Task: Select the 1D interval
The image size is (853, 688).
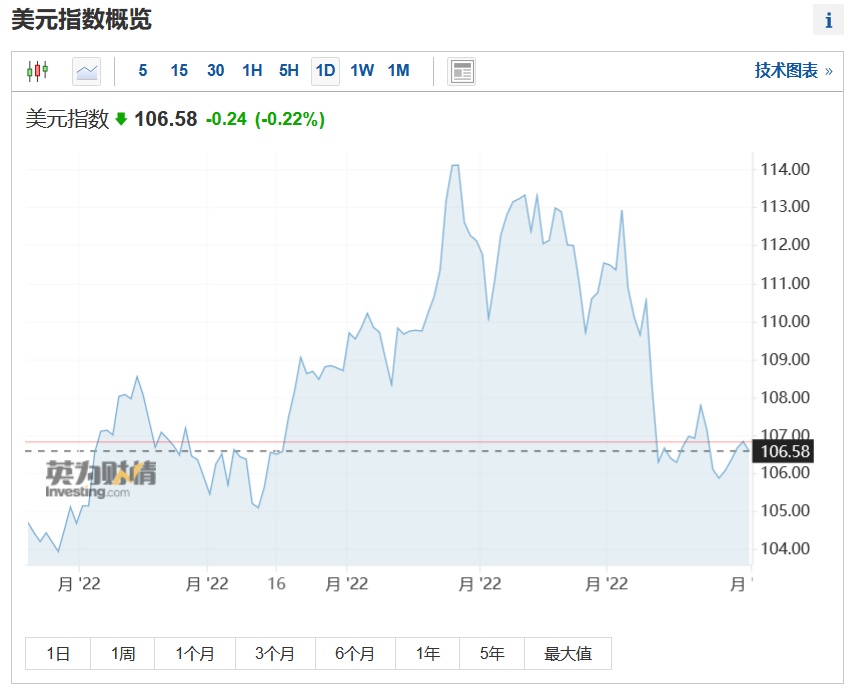Action: [x=325, y=70]
